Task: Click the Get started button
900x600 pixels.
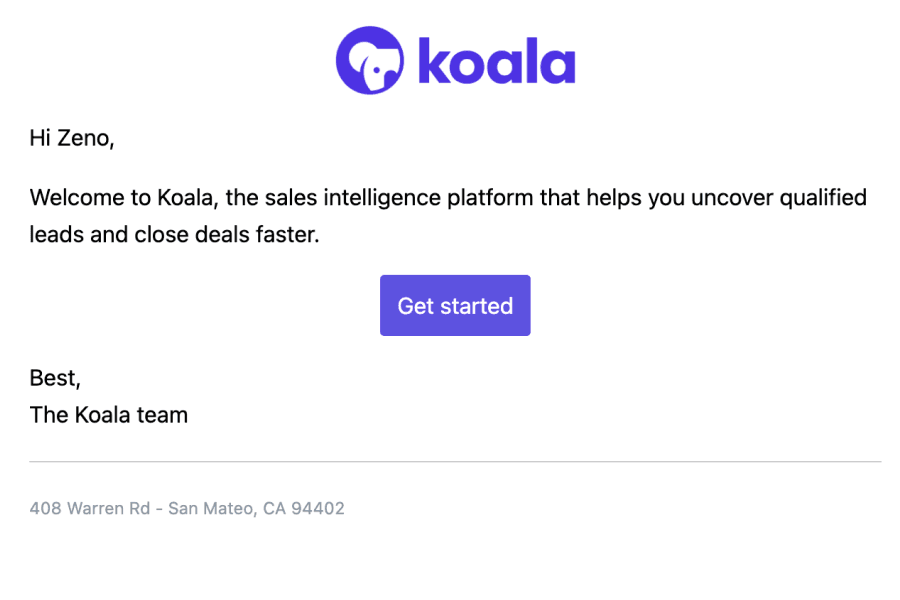Action: click(x=455, y=305)
